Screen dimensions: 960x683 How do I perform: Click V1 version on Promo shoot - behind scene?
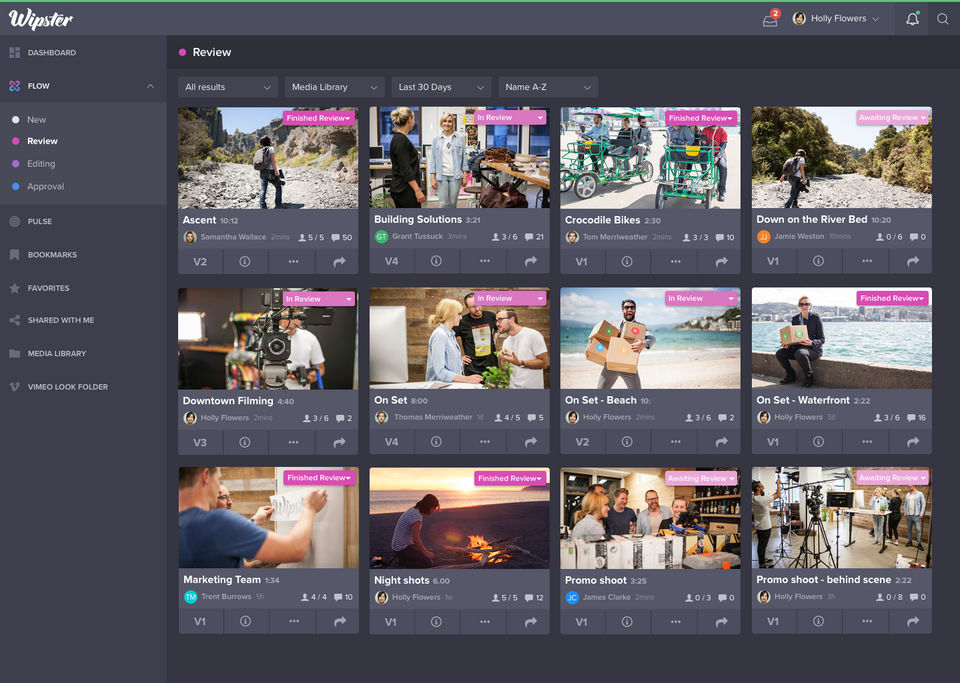(x=773, y=621)
